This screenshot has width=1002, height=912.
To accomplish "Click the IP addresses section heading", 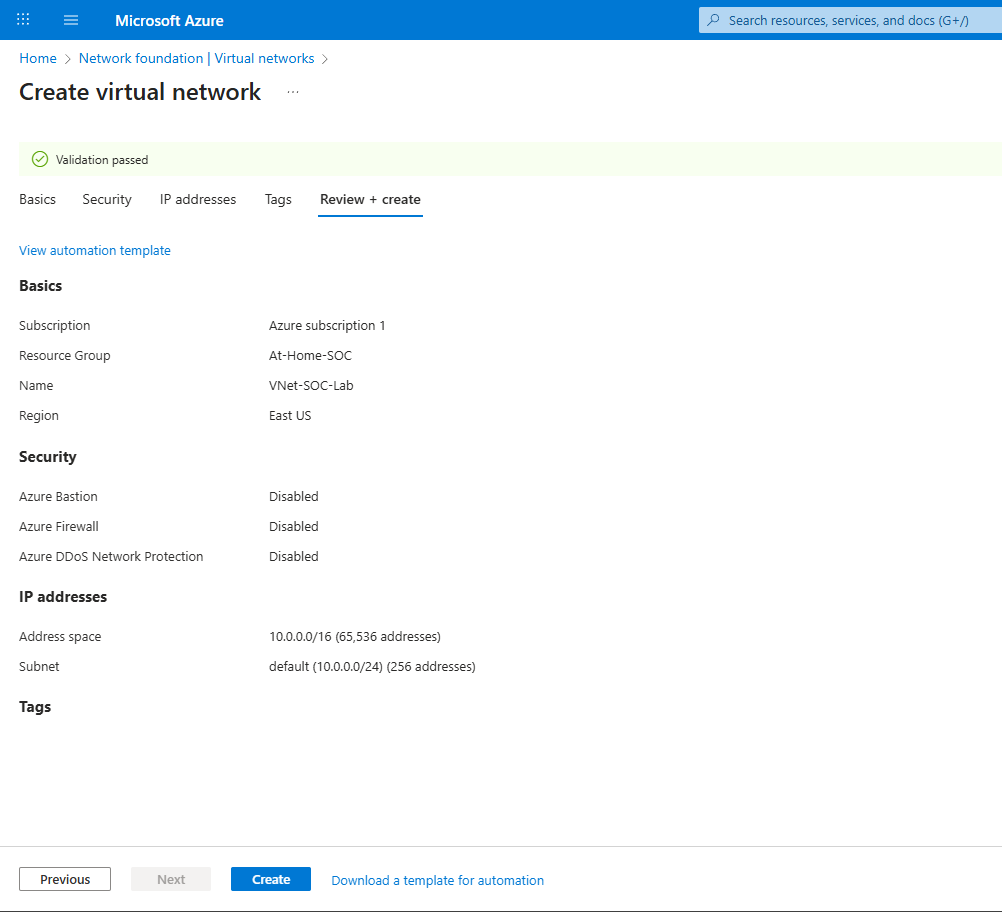I will (x=63, y=597).
